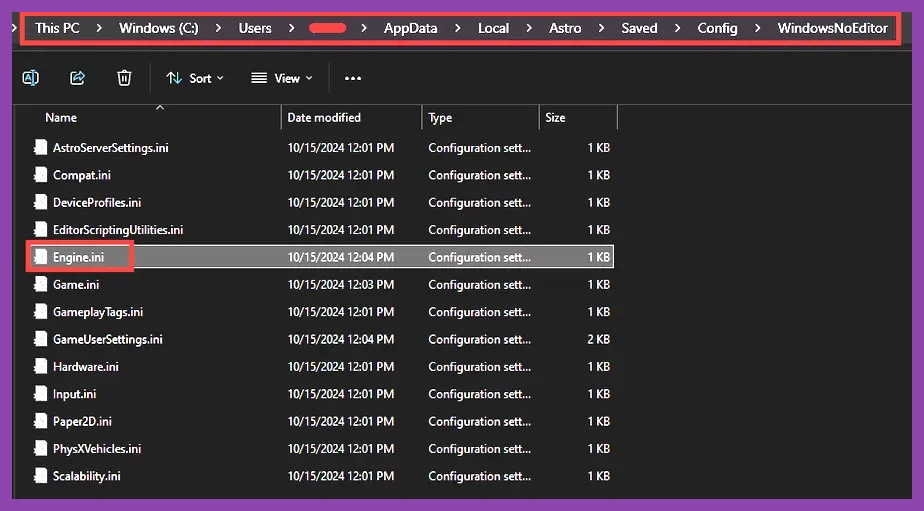Screen dimensions: 924x511
Task: Click the Rename toolbar icon
Action: point(31,78)
